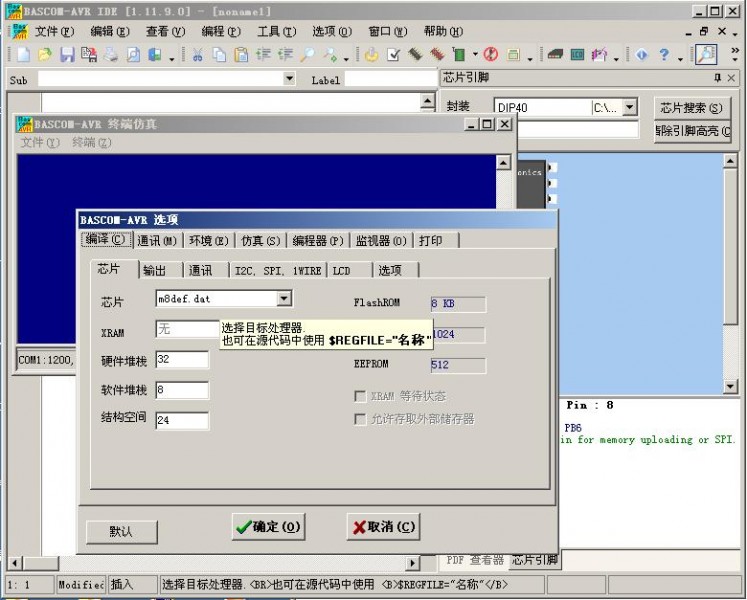Switch to the 仿真(S) options tab
Image resolution: width=747 pixels, height=600 pixels.
tap(261, 241)
